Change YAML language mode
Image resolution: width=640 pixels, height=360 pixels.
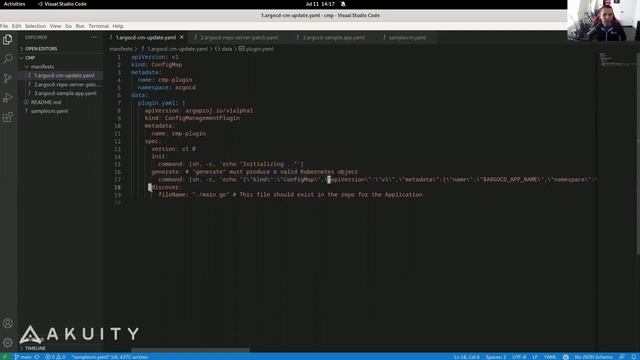[x=550, y=357]
